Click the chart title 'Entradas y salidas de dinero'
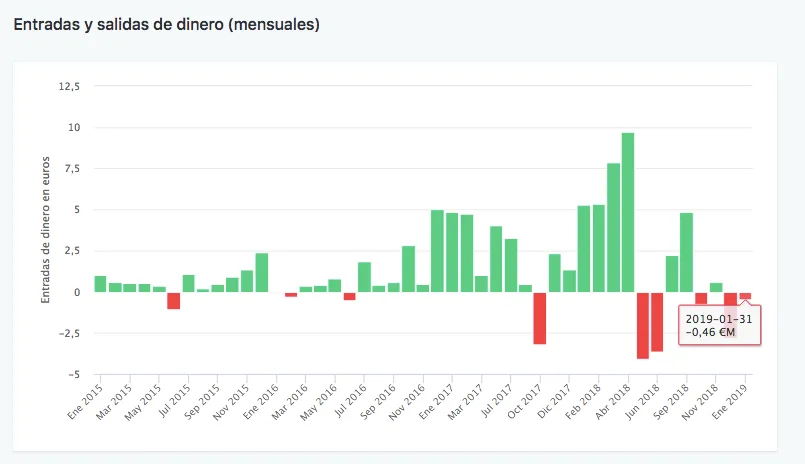805x464 pixels. (x=166, y=24)
